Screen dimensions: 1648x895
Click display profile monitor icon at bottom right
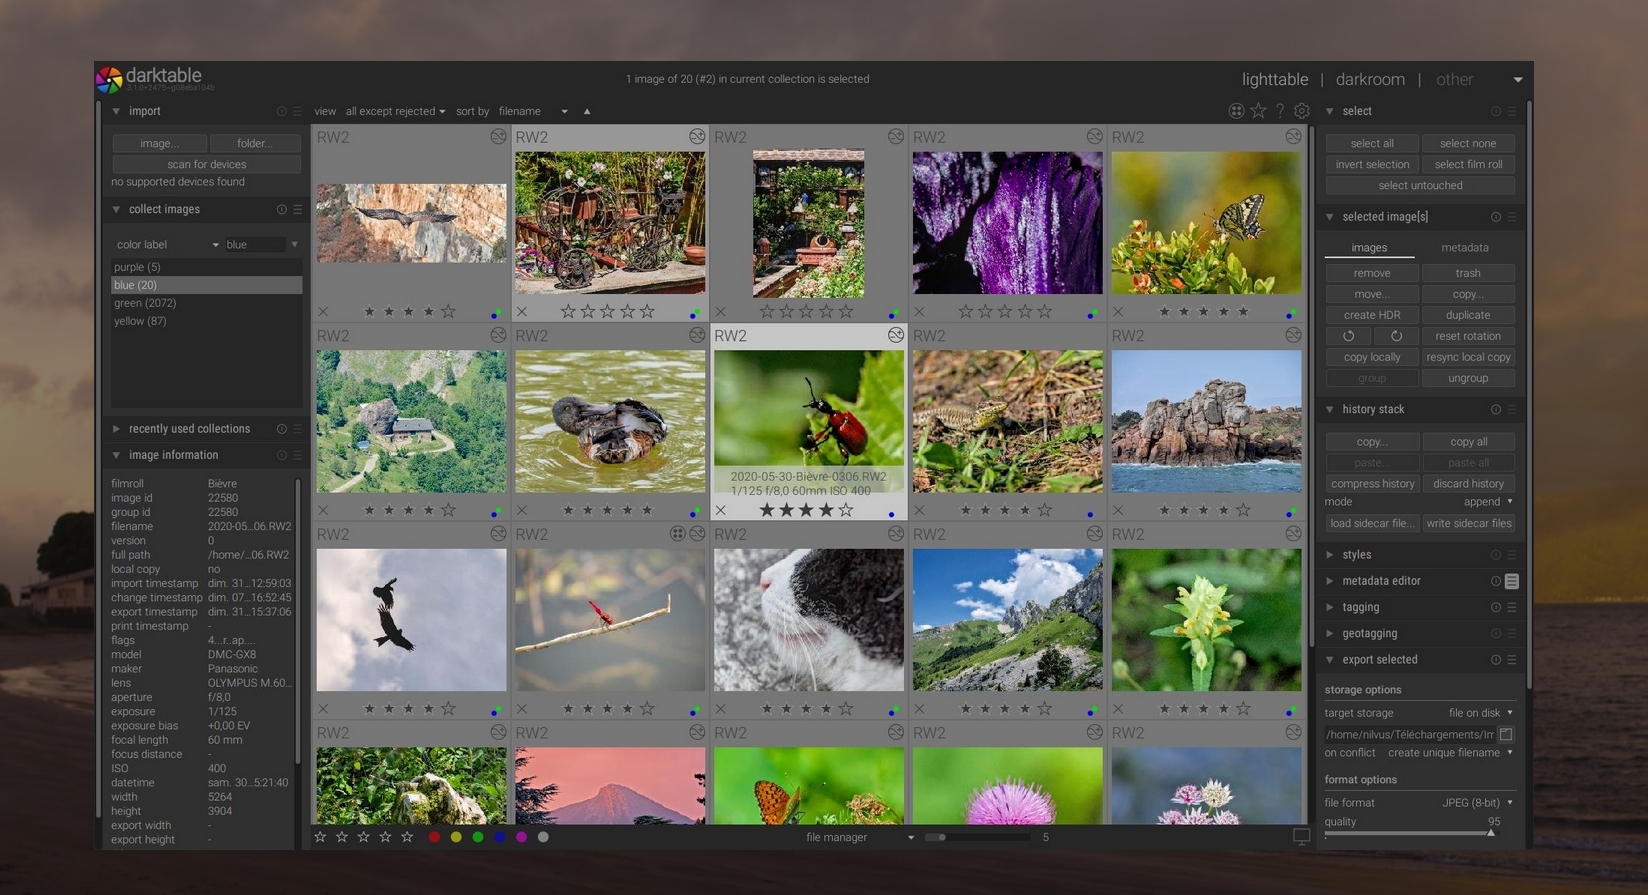(x=1301, y=837)
